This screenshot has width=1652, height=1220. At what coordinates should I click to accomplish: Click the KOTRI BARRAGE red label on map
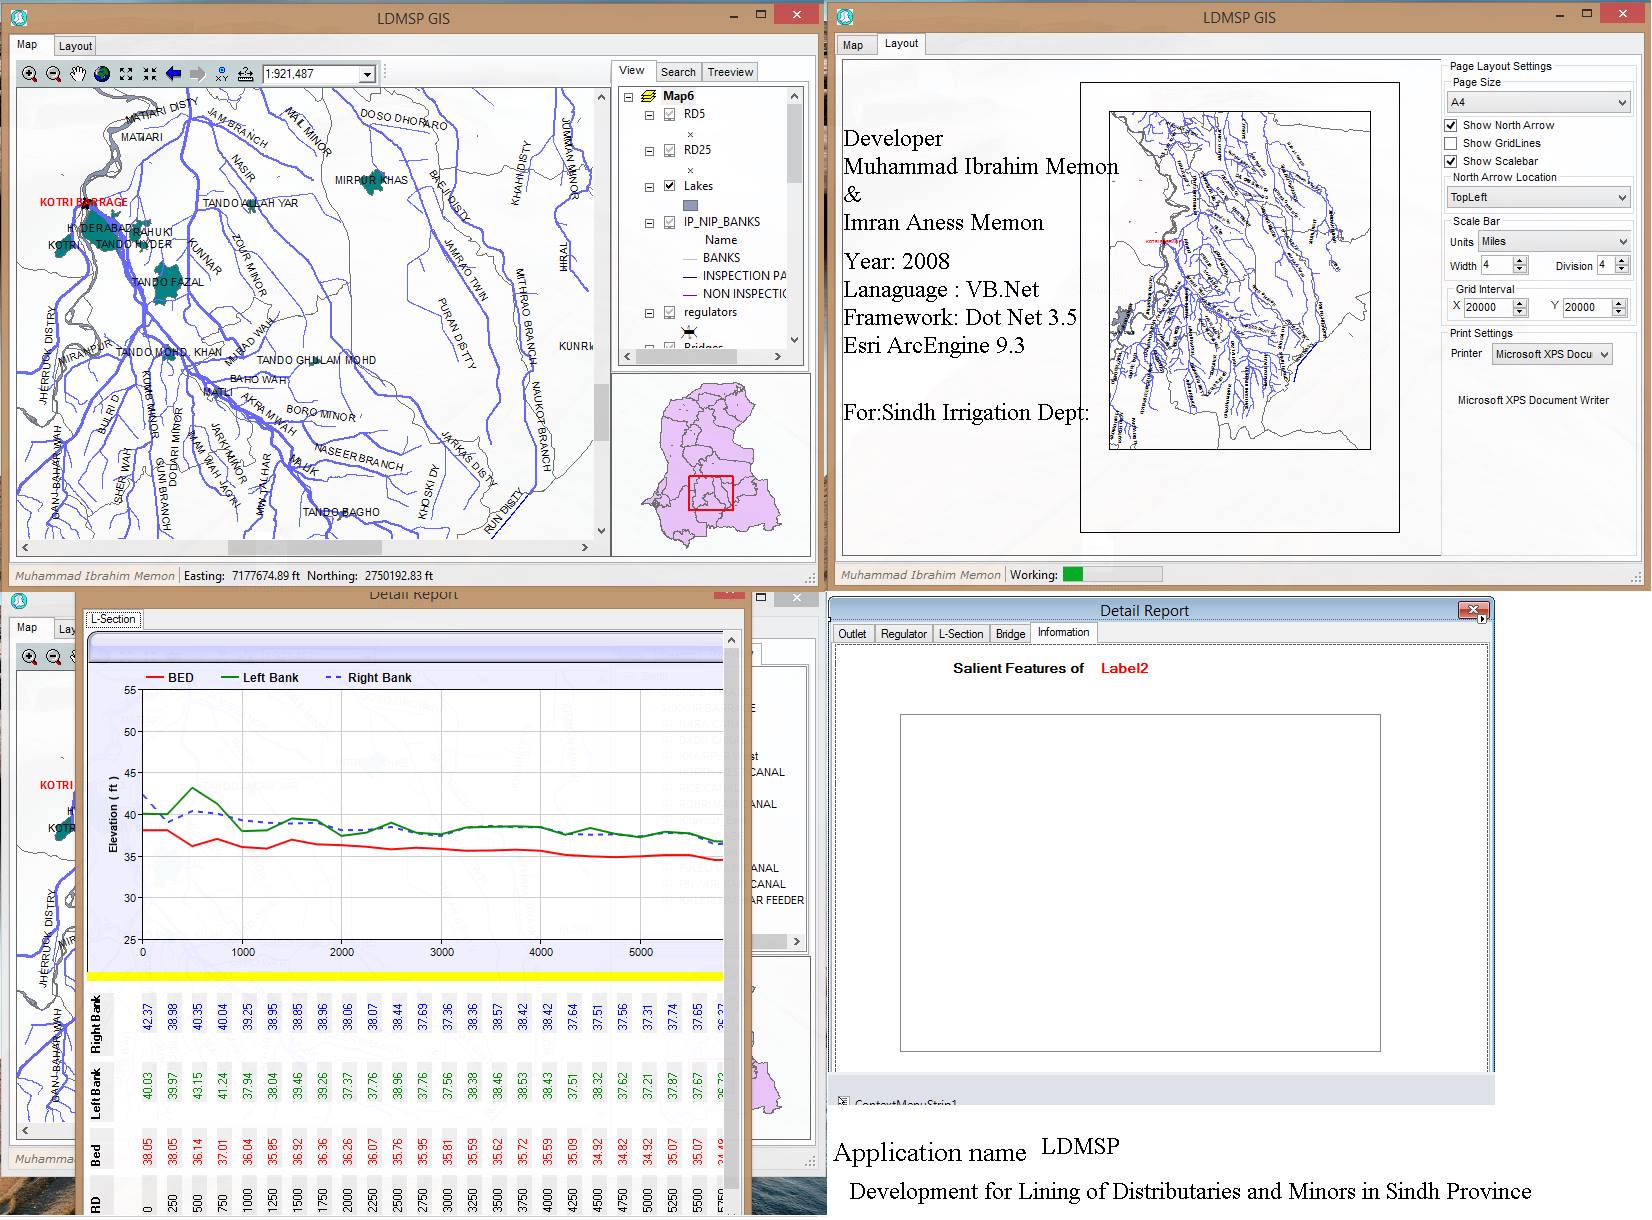point(84,202)
